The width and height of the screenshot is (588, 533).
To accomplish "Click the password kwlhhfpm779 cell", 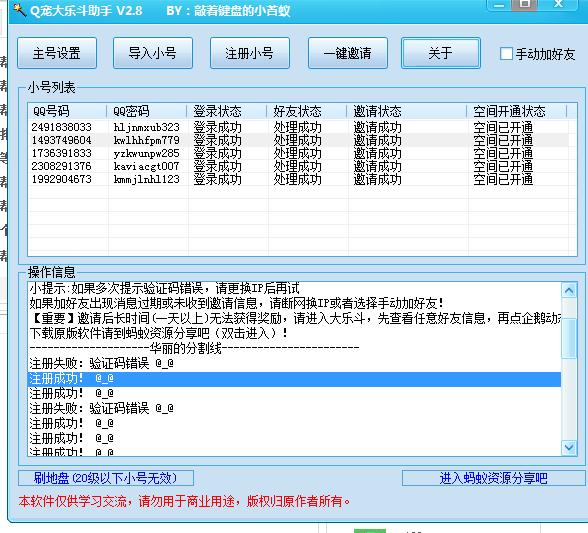I will tap(147, 140).
